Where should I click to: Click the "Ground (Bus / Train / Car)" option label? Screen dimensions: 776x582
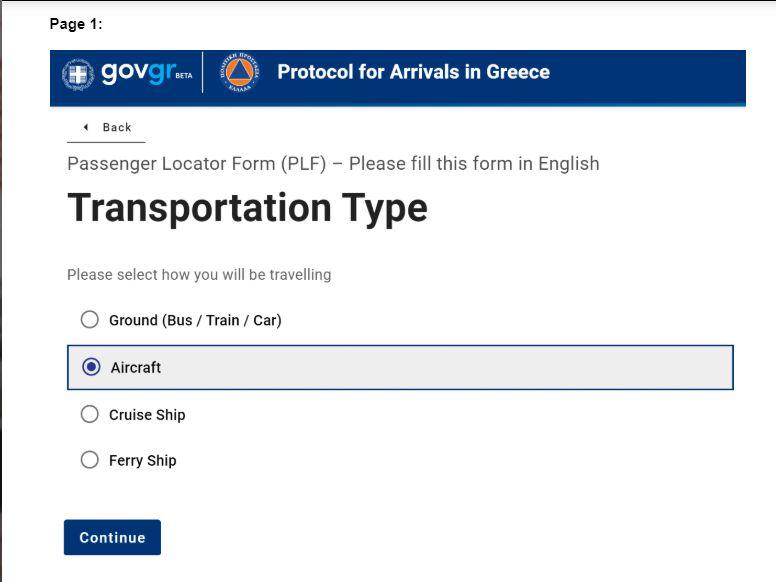pyautogui.click(x=195, y=320)
